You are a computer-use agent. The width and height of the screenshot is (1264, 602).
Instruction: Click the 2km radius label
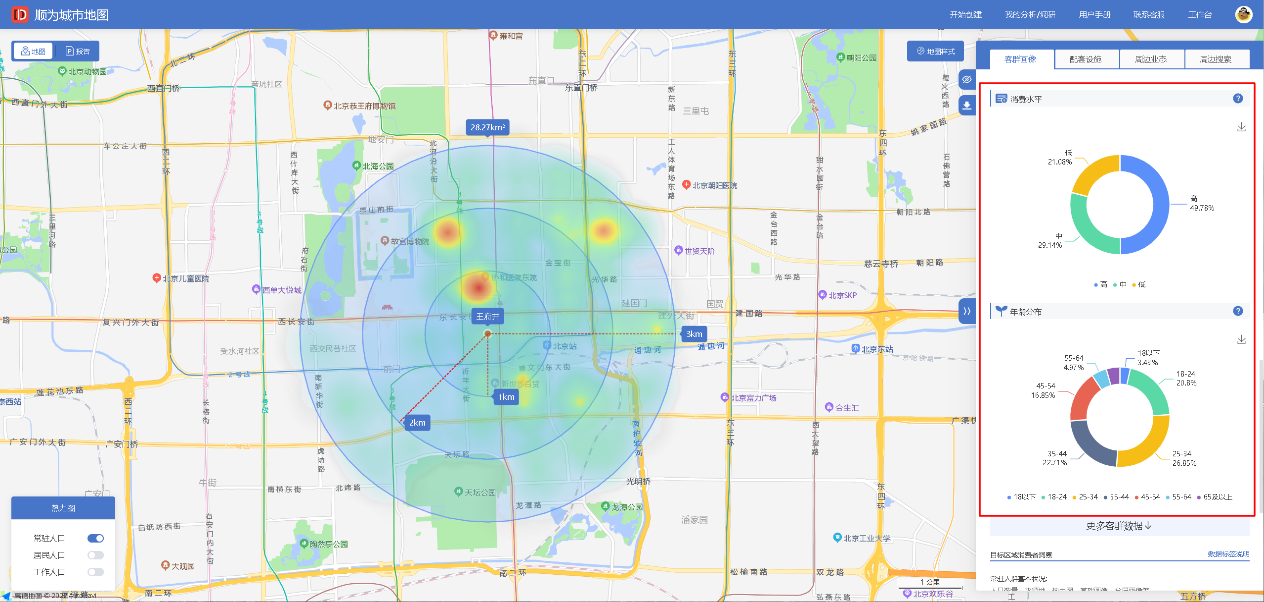(x=417, y=423)
